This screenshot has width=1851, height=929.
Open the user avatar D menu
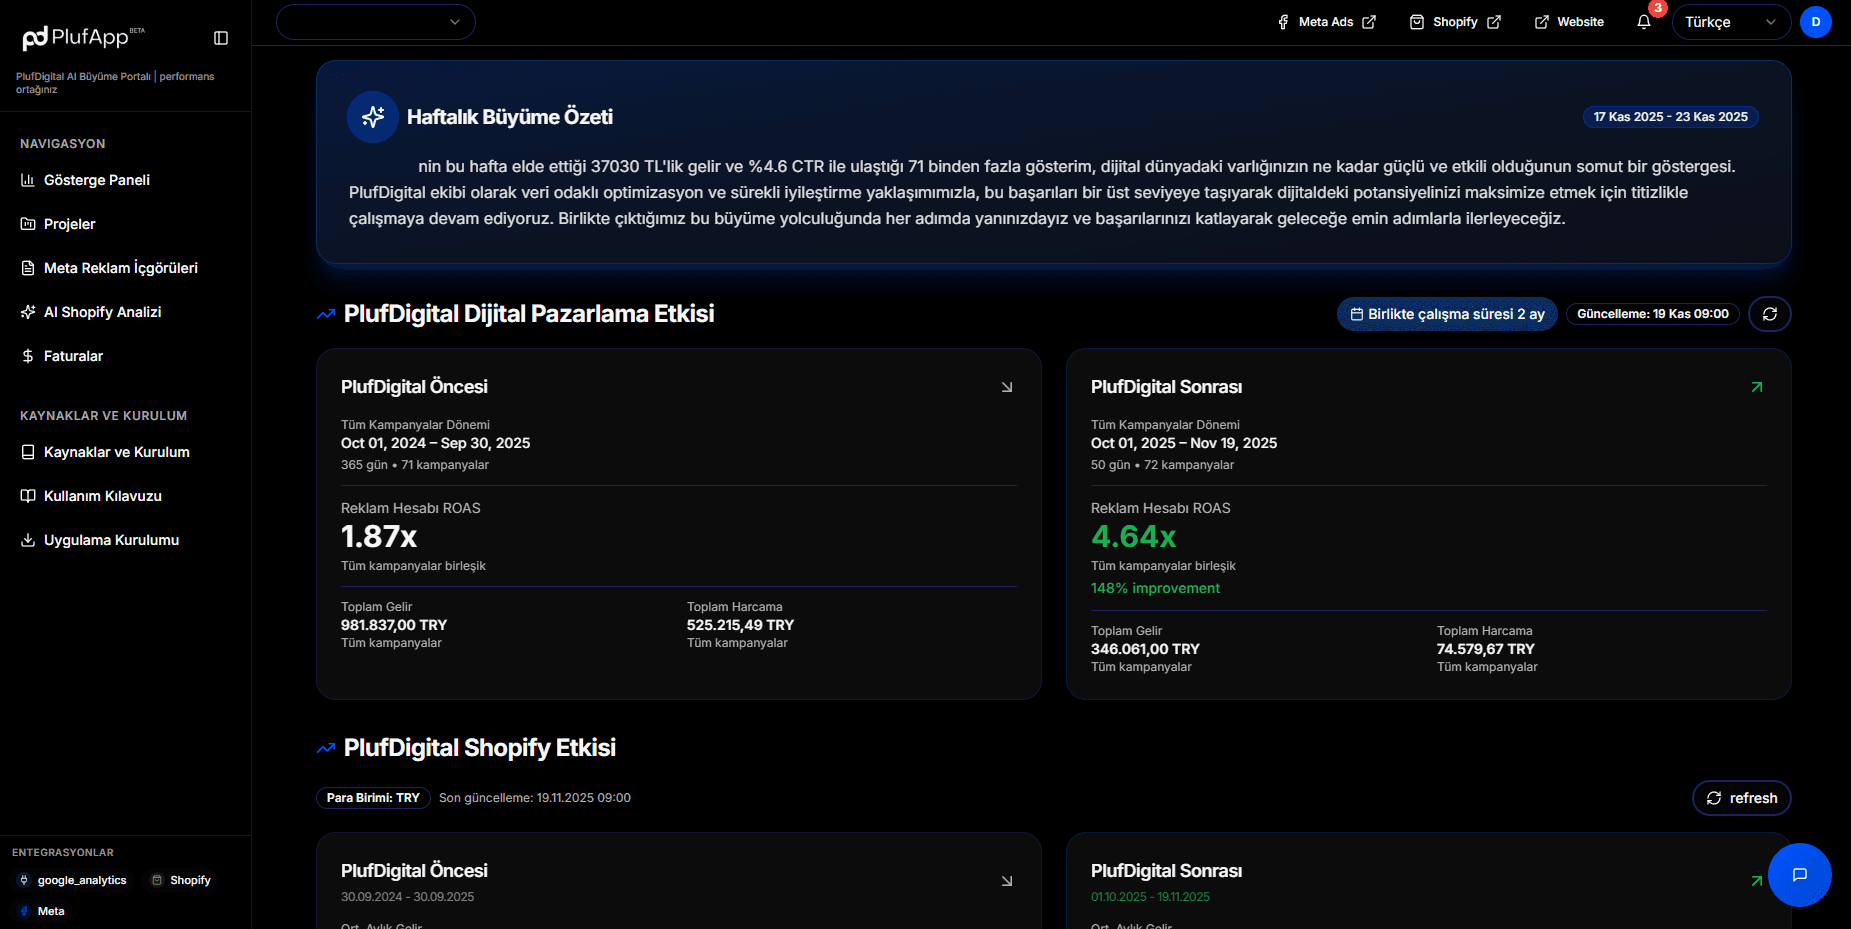pos(1816,22)
